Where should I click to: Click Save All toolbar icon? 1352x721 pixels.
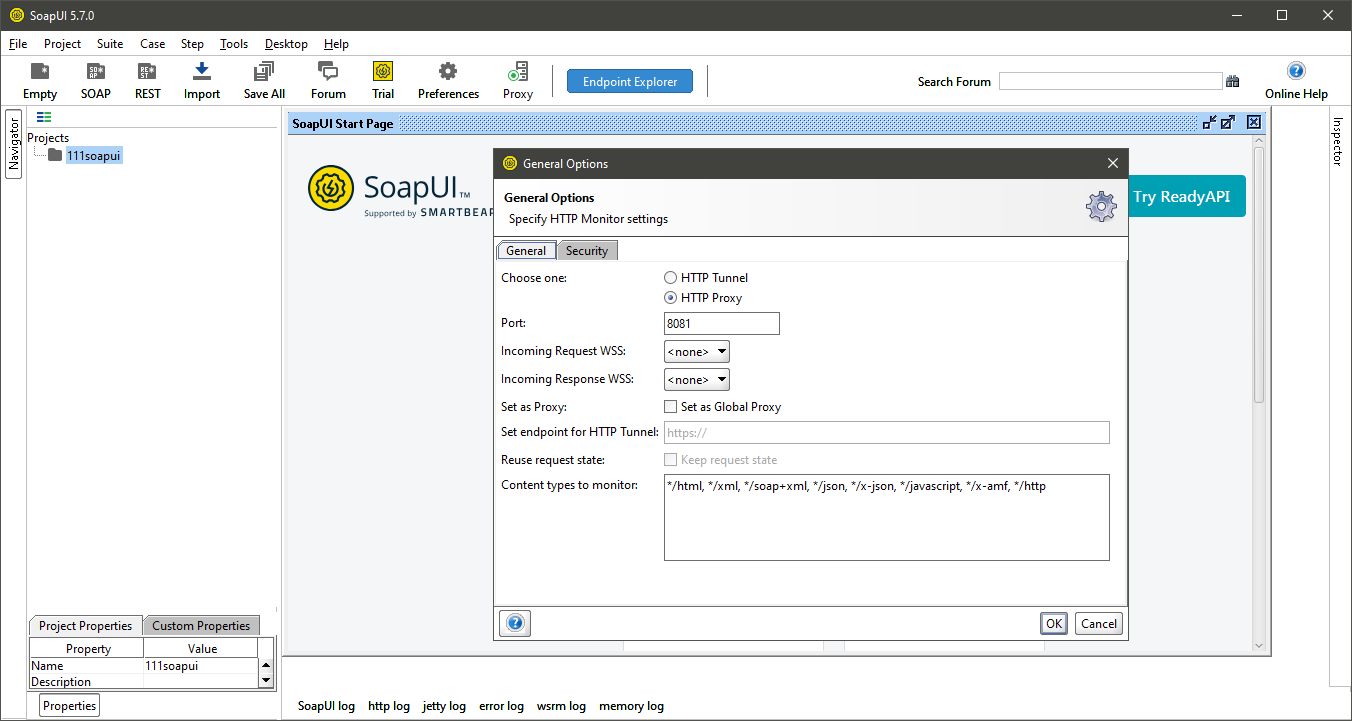pyautogui.click(x=264, y=80)
